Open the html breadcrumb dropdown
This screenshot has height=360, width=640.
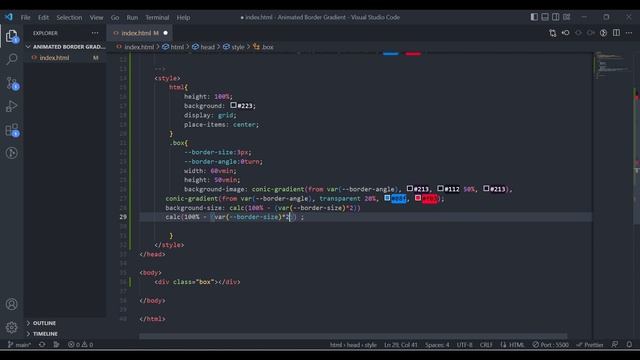point(173,47)
